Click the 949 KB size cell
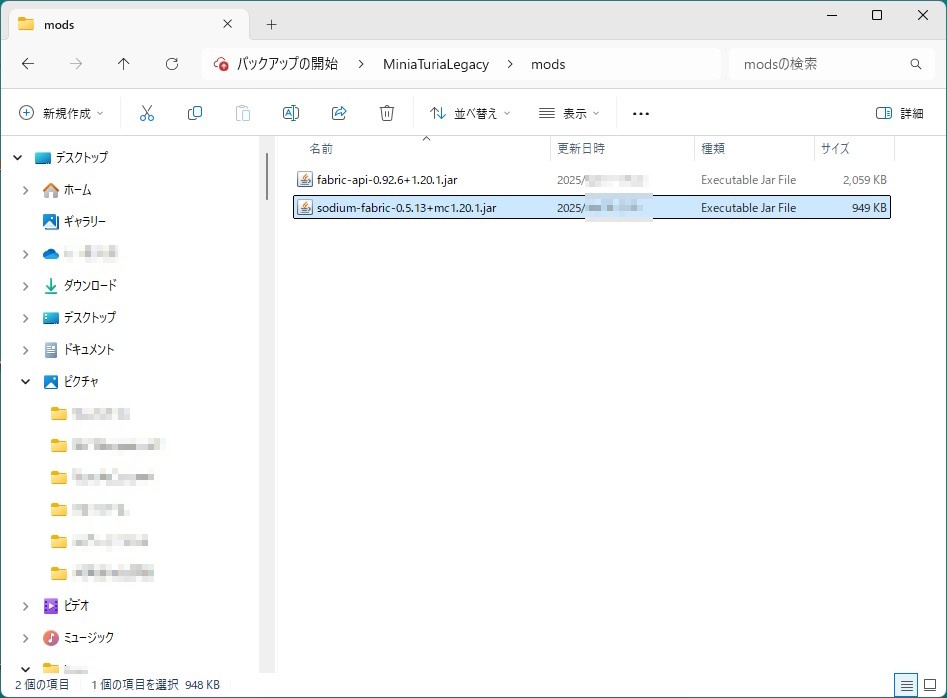Screen dimensions: 947x698 coord(869,208)
